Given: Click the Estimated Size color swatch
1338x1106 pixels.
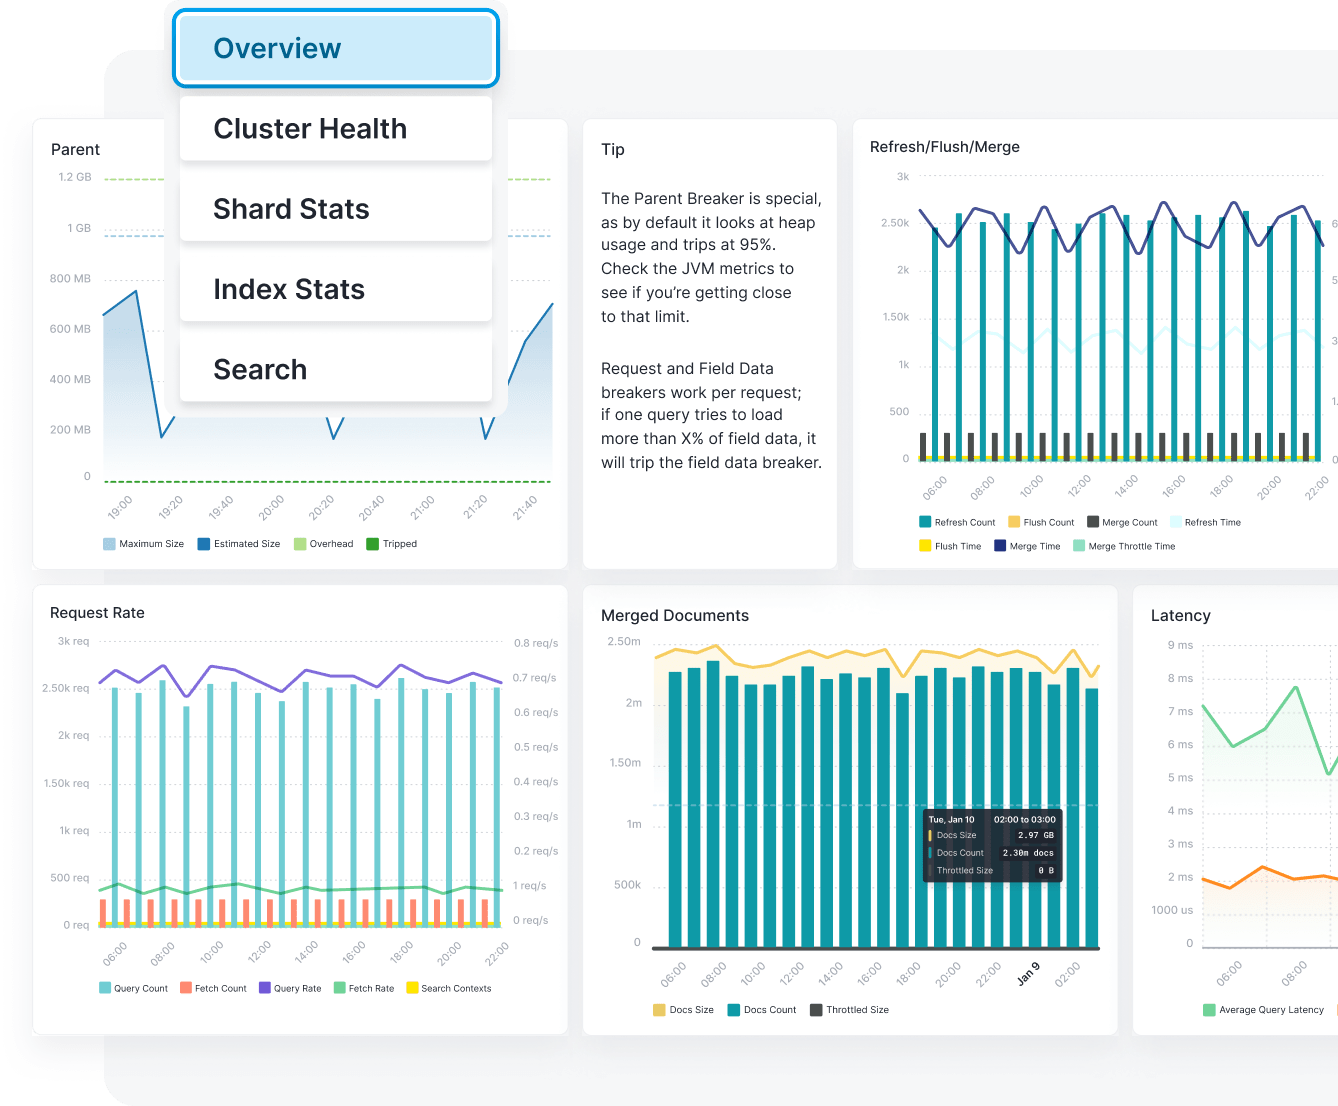Looking at the screenshot, I should 206,543.
